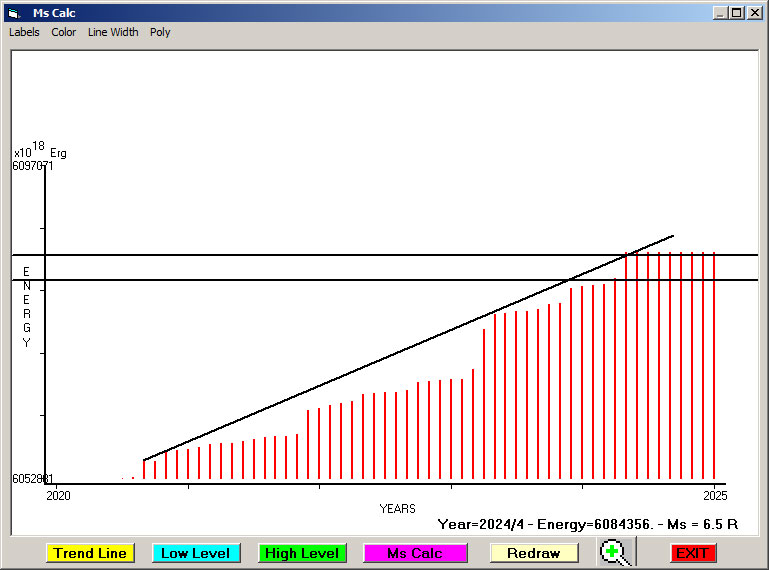The width and height of the screenshot is (769, 570).
Task: Hit the Redraw button
Action: [533, 553]
